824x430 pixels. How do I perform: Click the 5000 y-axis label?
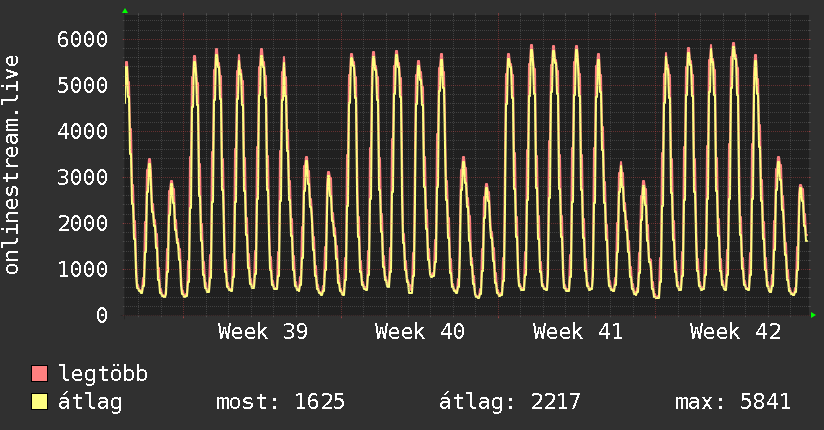[x=83, y=85]
